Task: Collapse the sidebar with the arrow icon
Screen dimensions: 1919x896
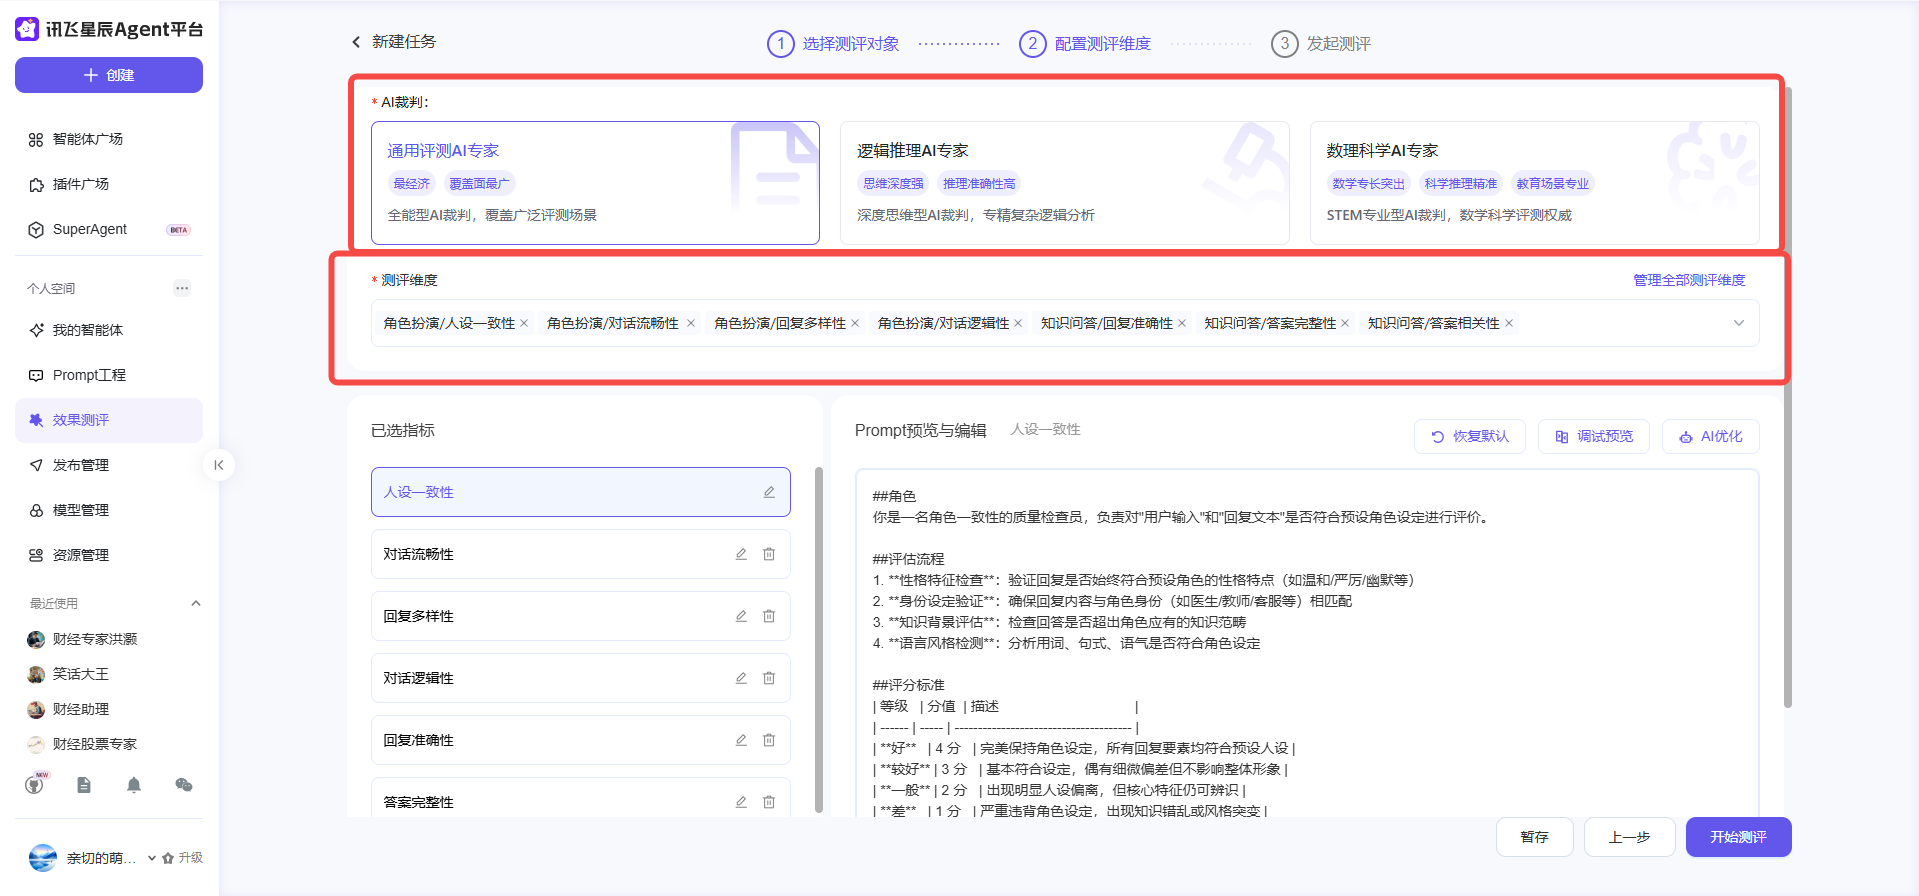Action: (219, 465)
